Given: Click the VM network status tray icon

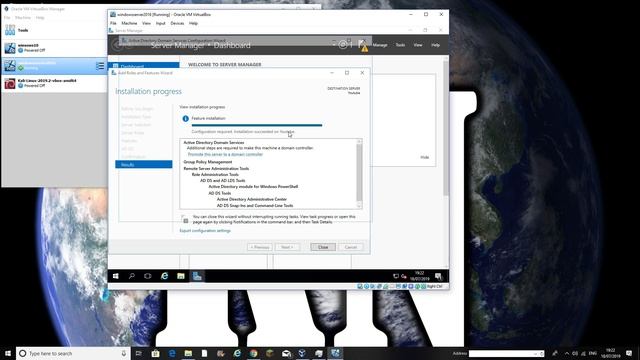Looking at the screenshot, I should [396, 276].
